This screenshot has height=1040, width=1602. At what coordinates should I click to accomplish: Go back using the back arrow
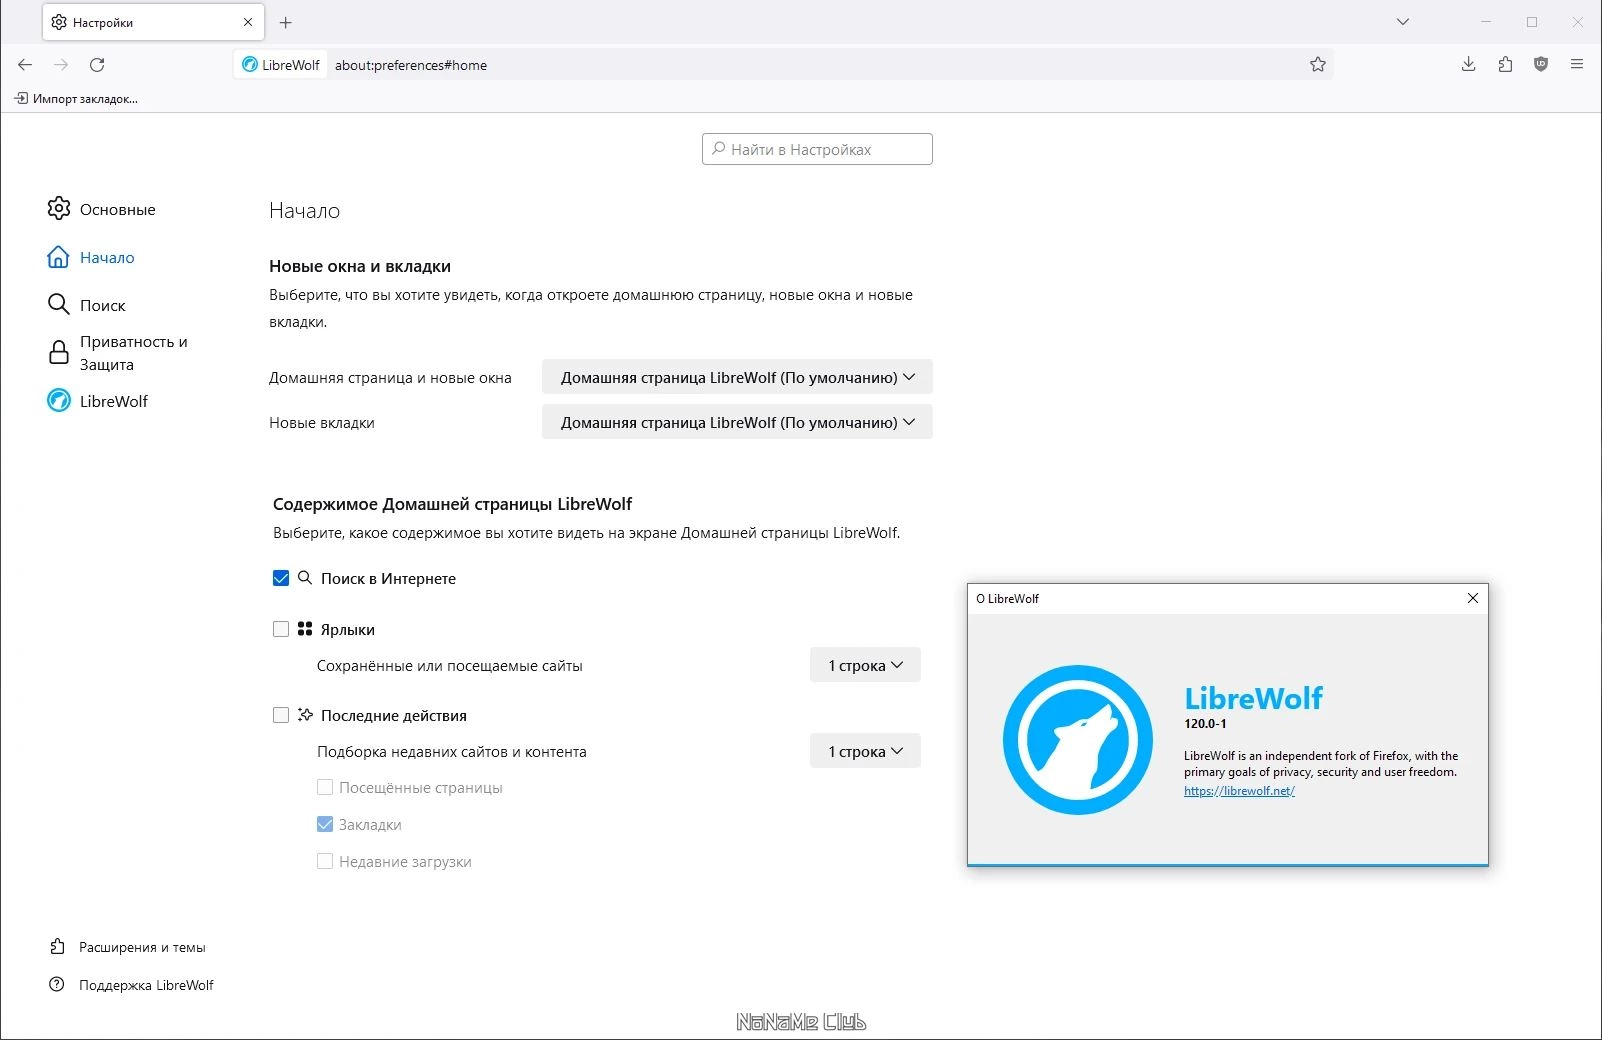click(x=25, y=65)
